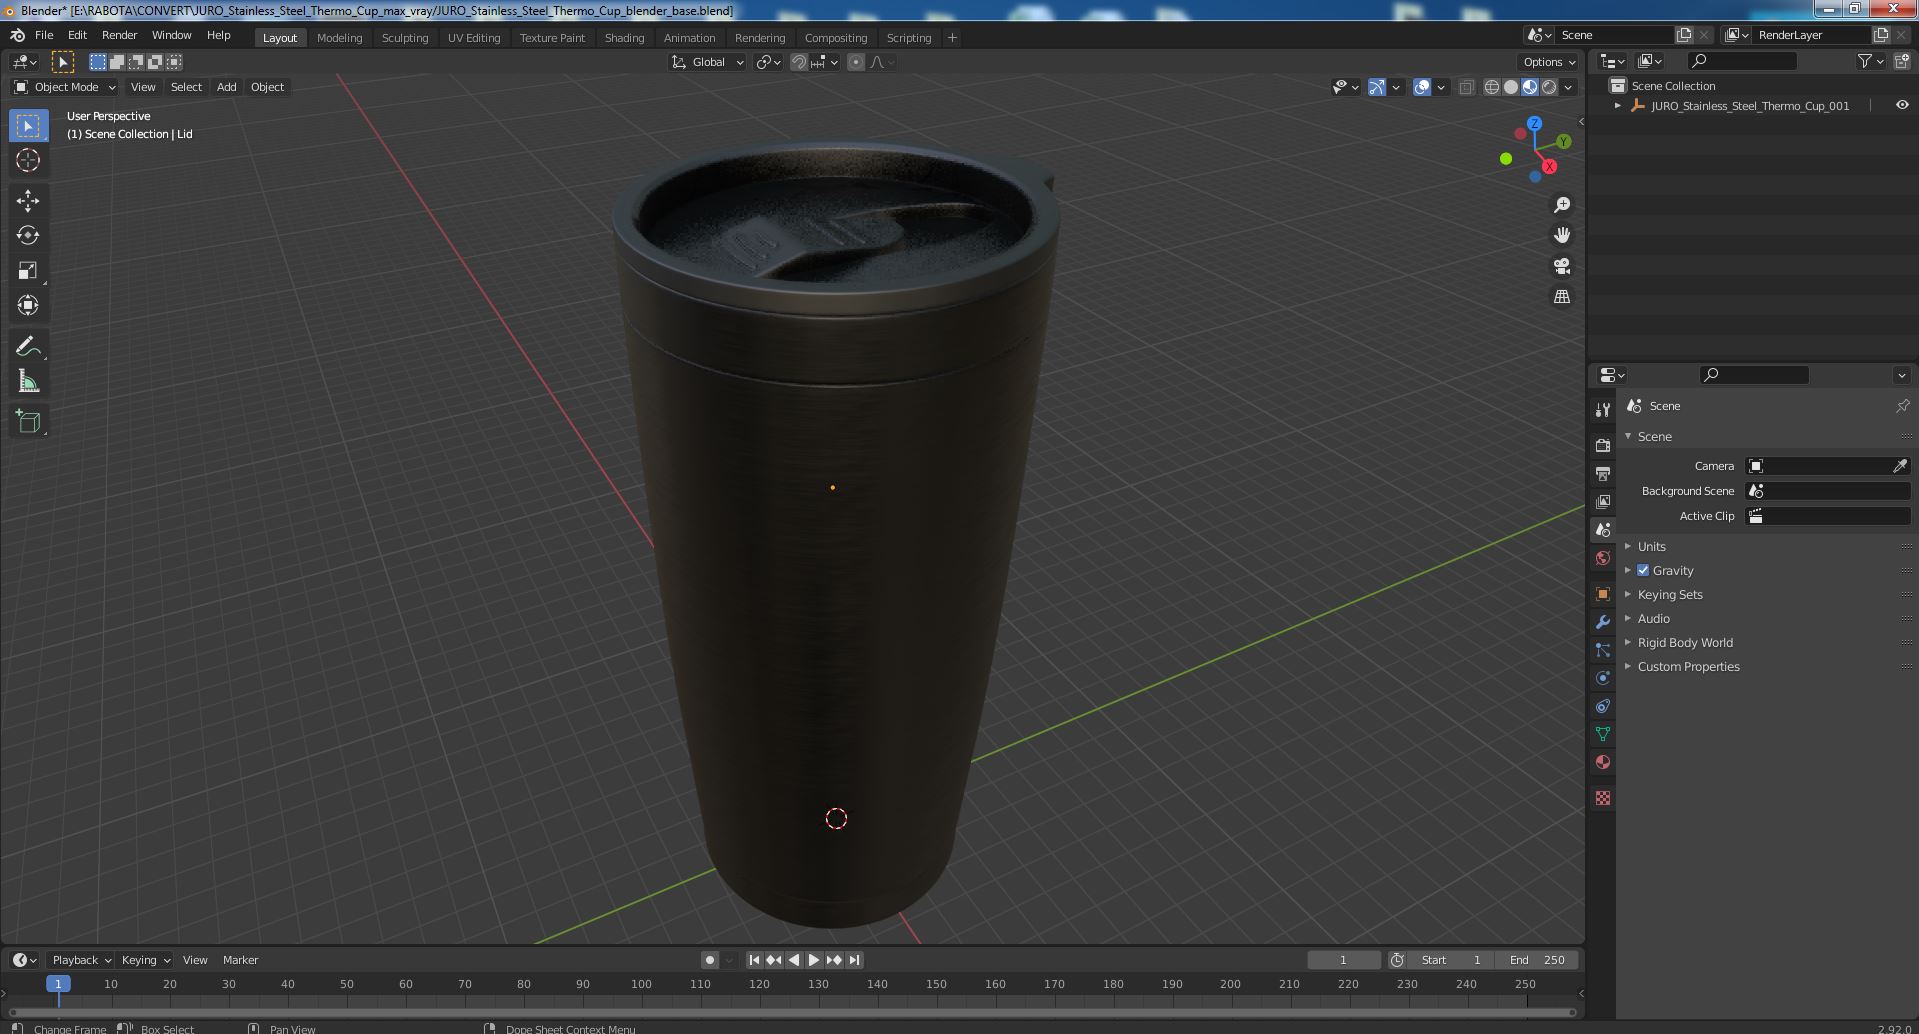Add a new workspace tab
The height and width of the screenshot is (1034, 1919).
[952, 38]
